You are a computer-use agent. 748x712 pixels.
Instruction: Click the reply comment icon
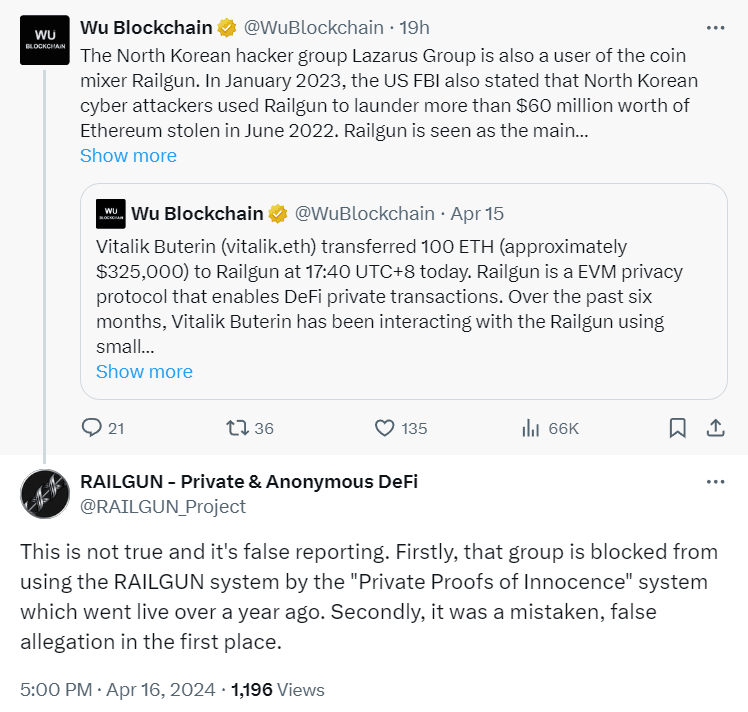pyautogui.click(x=92, y=428)
